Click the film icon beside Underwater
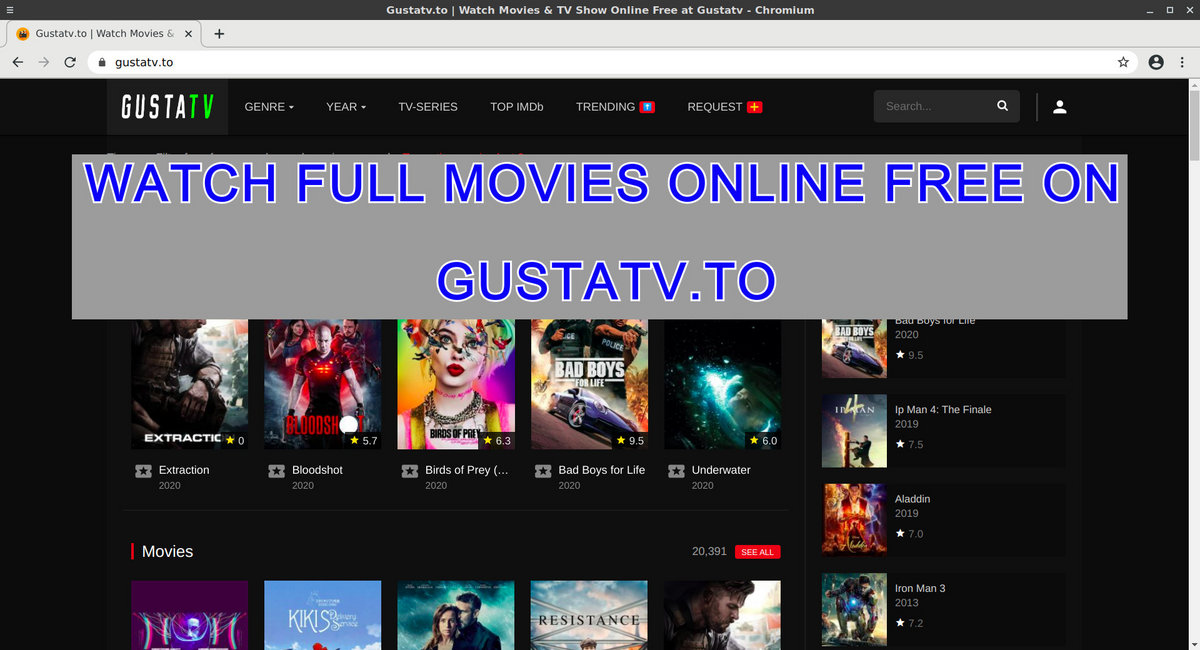 point(676,471)
